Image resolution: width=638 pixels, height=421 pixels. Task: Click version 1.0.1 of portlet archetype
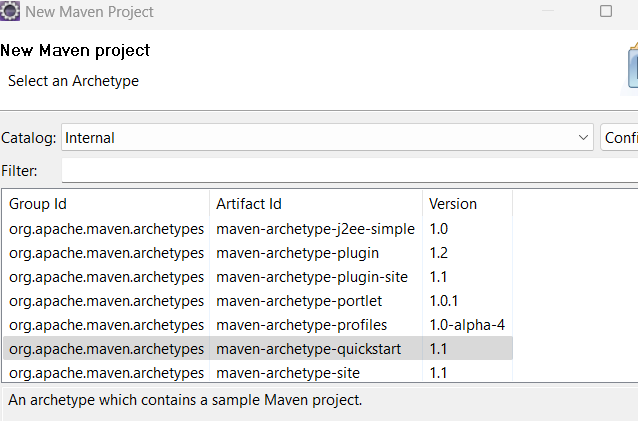tap(444, 301)
